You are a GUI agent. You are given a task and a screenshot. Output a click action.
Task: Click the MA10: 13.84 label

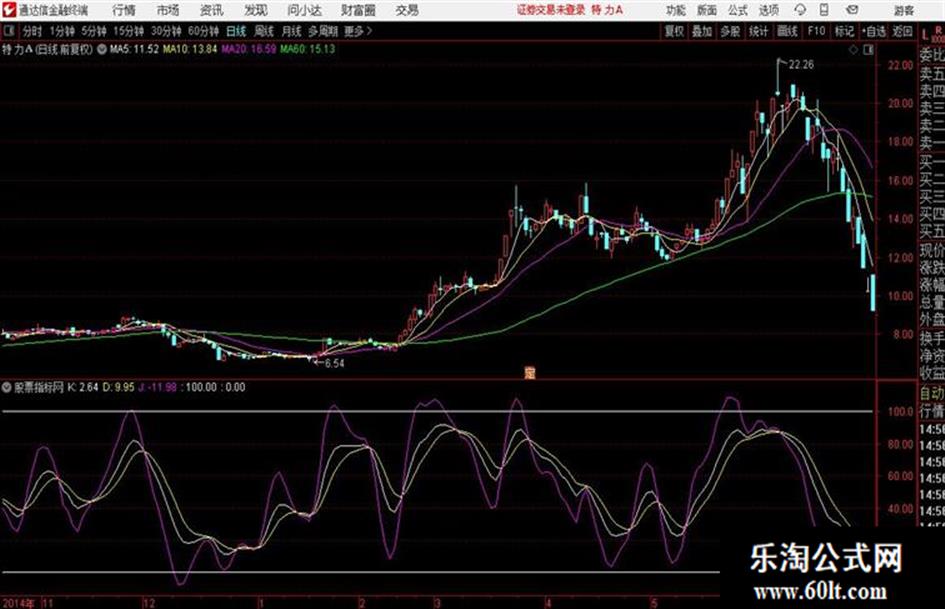pyautogui.click(x=190, y=49)
